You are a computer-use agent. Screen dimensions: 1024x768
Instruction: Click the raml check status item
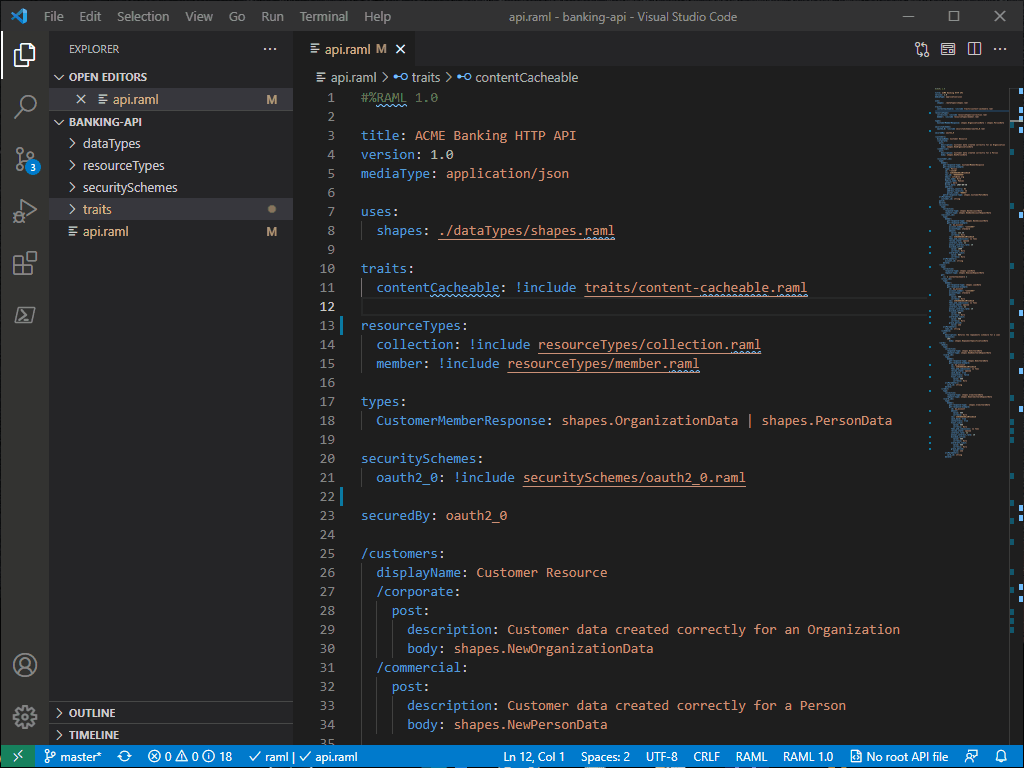(269, 756)
